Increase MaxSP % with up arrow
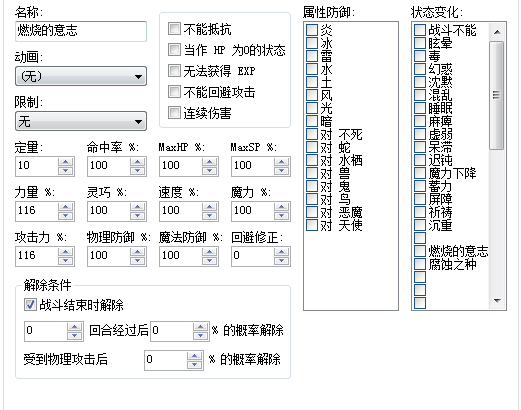This screenshot has height=410, width=521. tap(281, 162)
